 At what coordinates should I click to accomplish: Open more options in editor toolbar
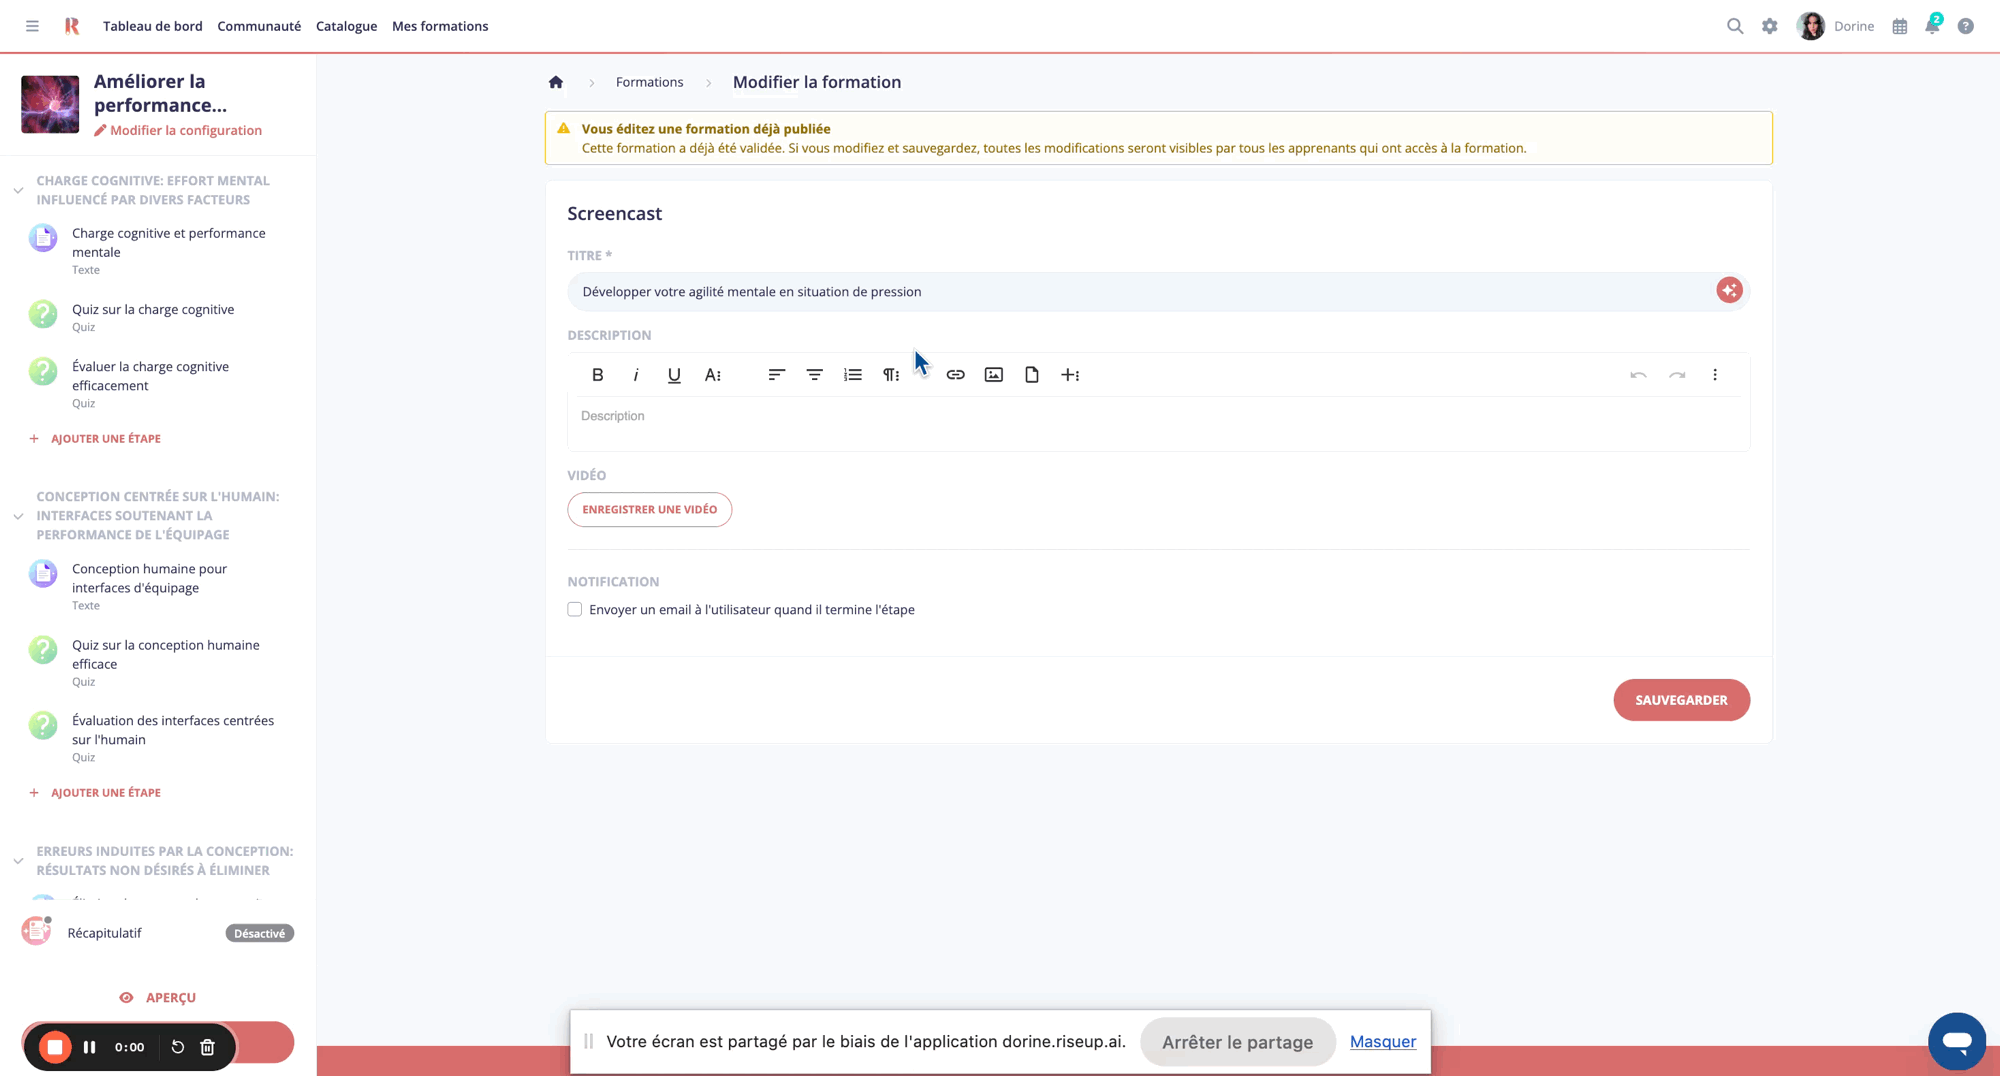click(x=1715, y=375)
